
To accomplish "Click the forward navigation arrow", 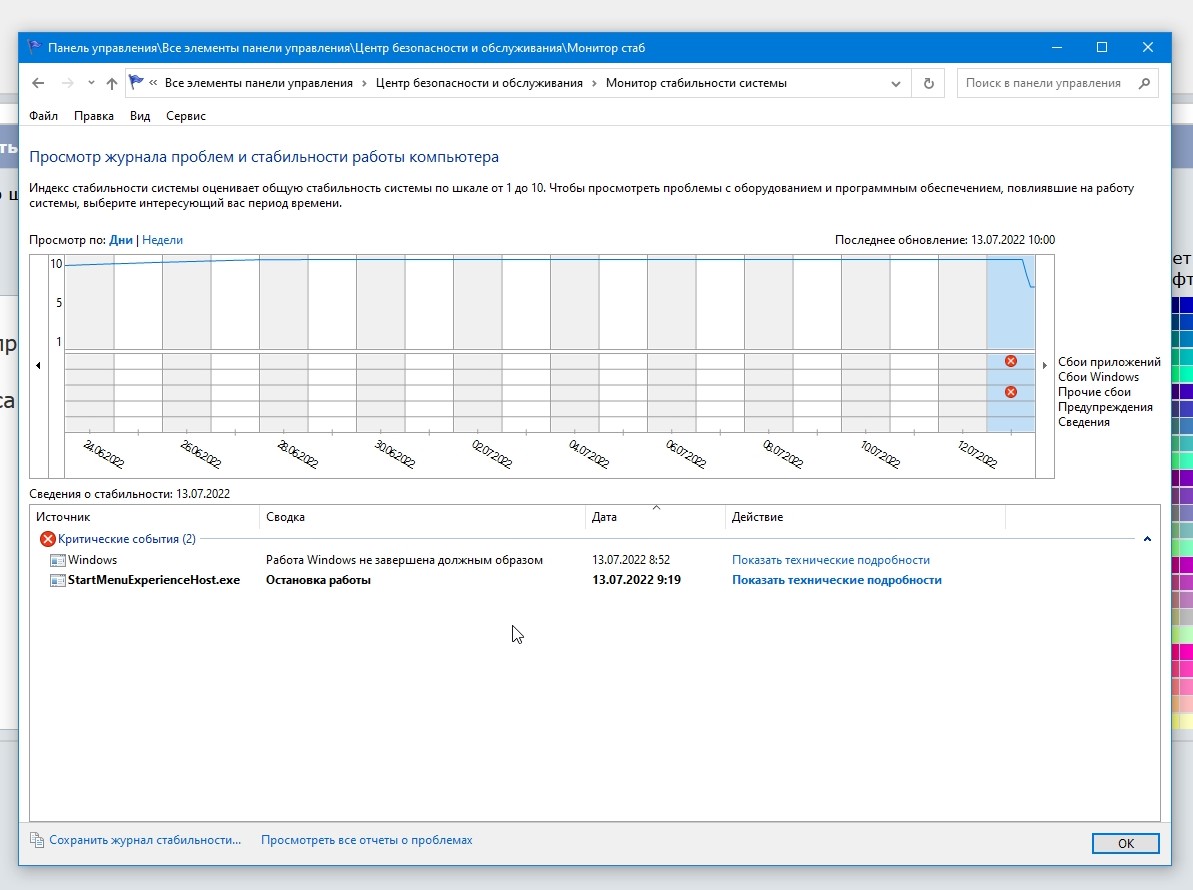I will coord(68,83).
